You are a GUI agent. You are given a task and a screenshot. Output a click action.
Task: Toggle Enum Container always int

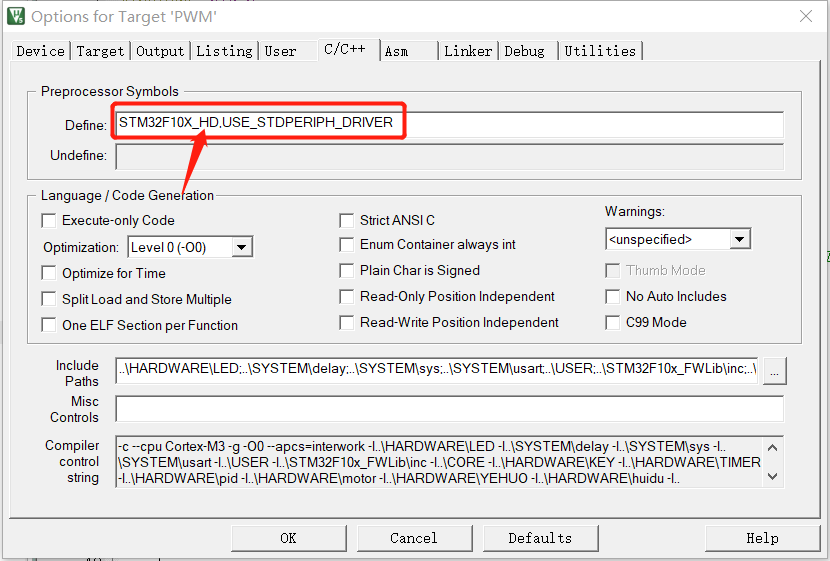pos(347,245)
